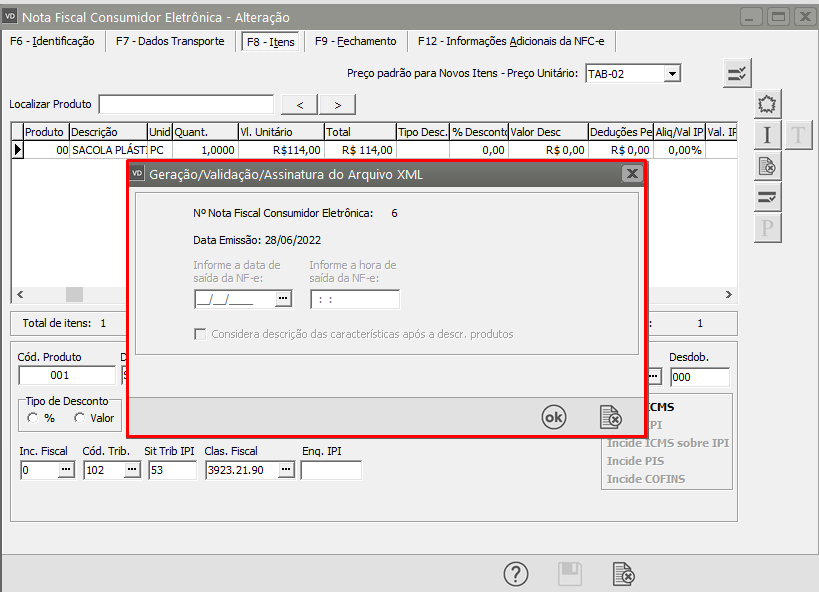Image resolution: width=819 pixels, height=592 pixels.
Task: Click the delete item document icon at right
Action: coord(767,167)
